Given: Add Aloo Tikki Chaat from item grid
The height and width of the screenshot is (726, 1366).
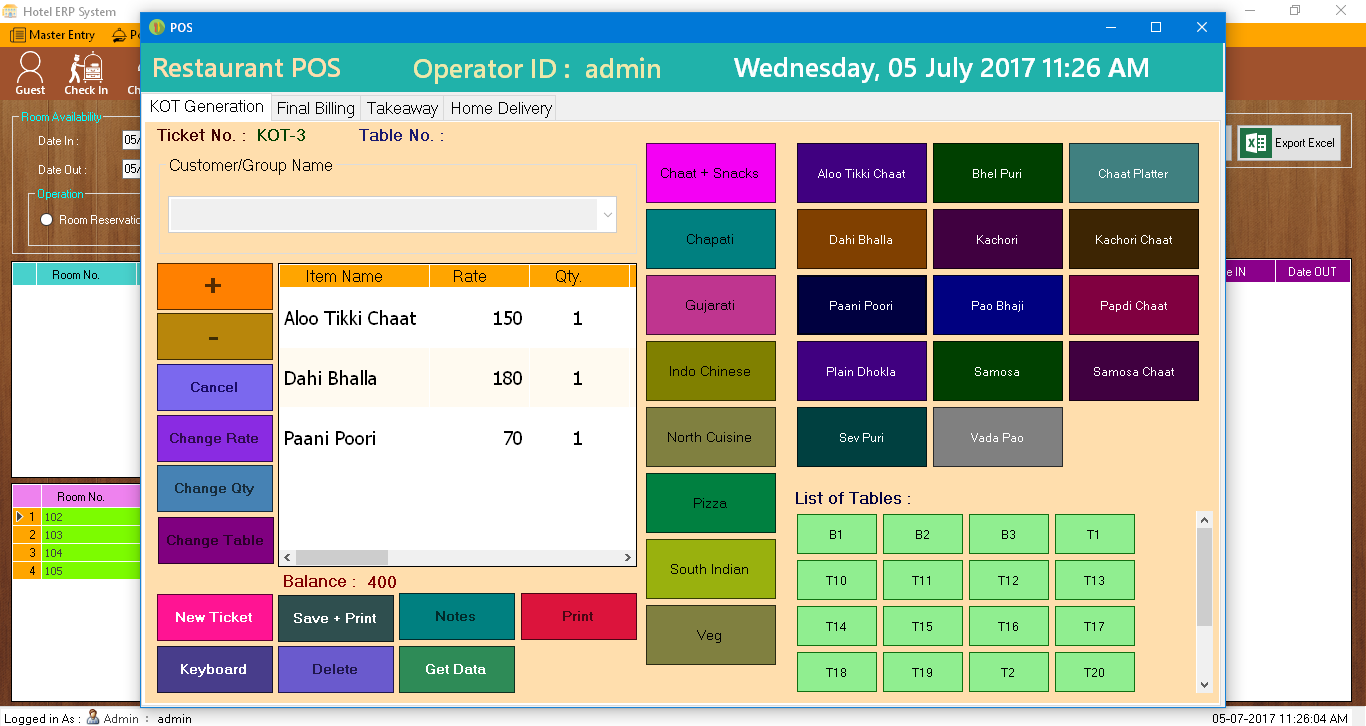Looking at the screenshot, I should pos(862,173).
